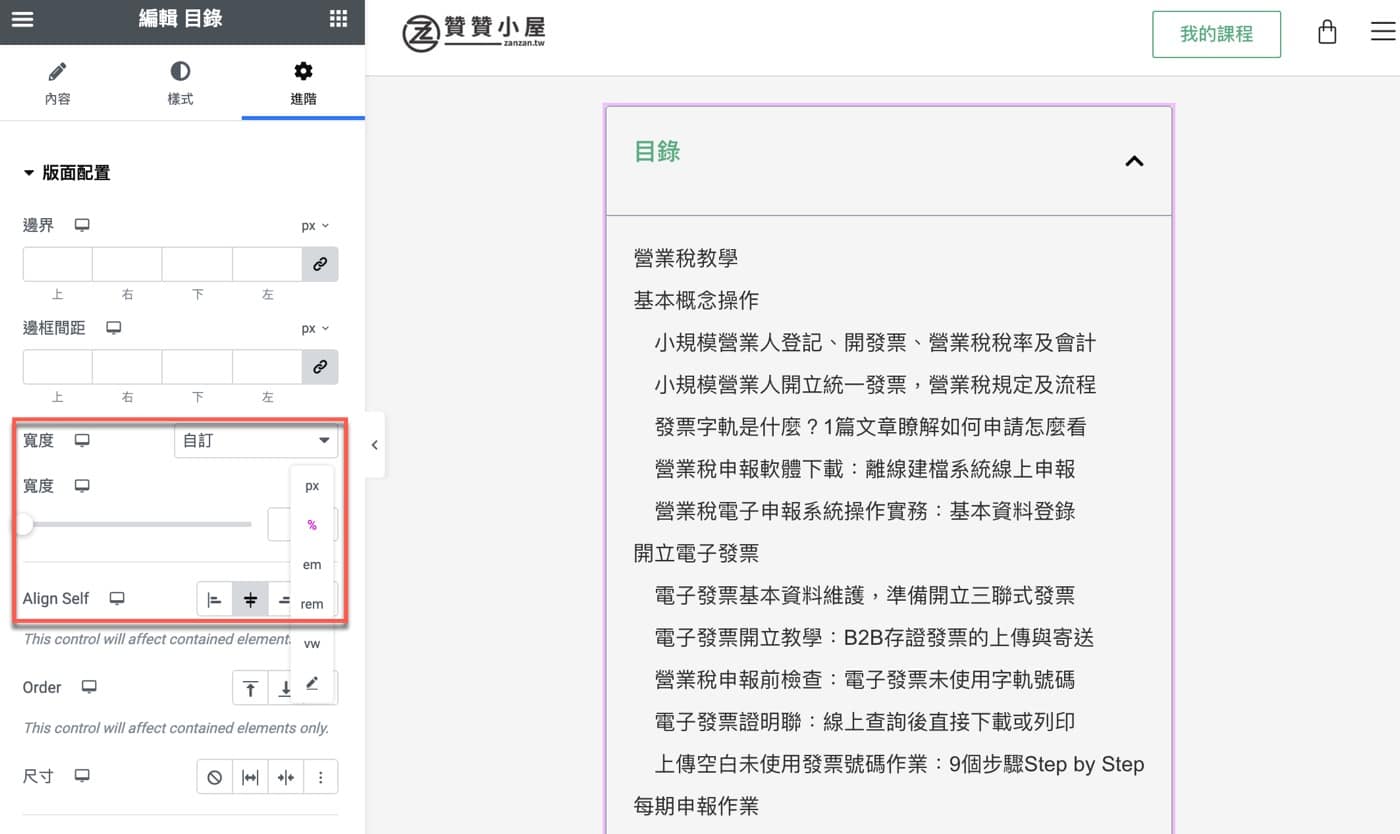This screenshot has width=1400, height=834.
Task: Switch to the 樣式 tab
Action: (x=180, y=83)
